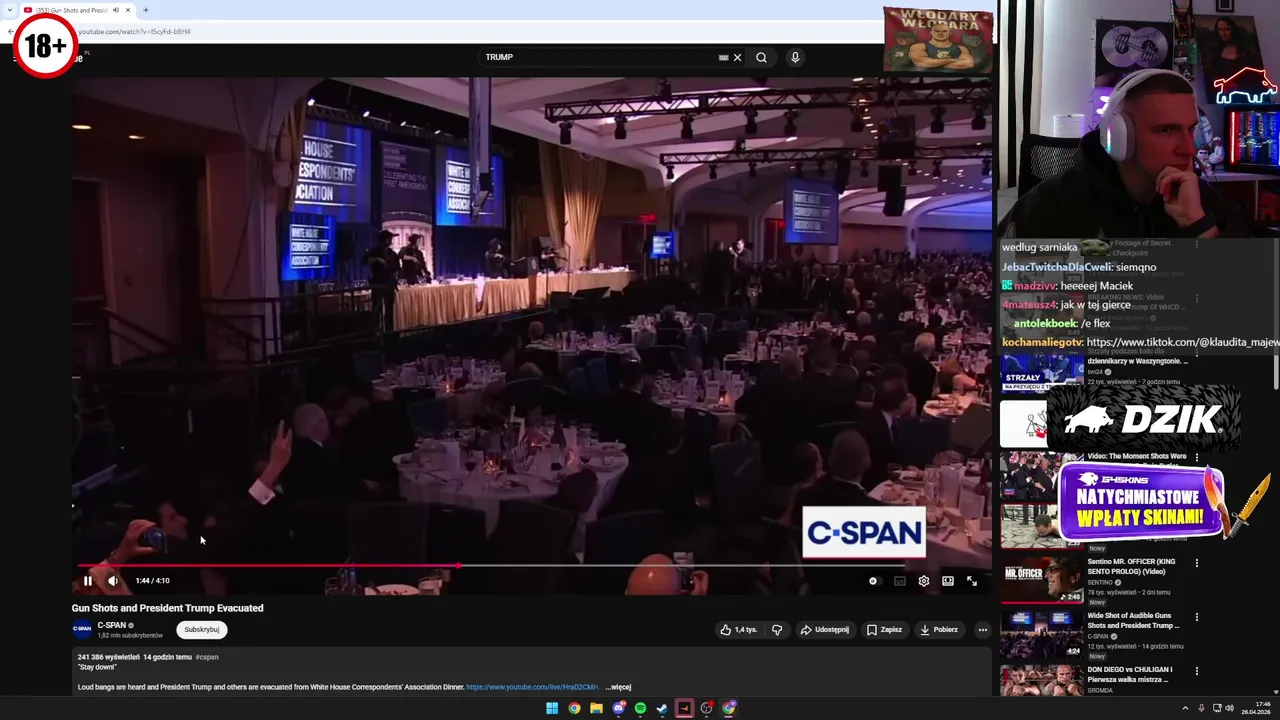This screenshot has height=720, width=1280.
Task: Switch to theater mode view
Action: (948, 581)
